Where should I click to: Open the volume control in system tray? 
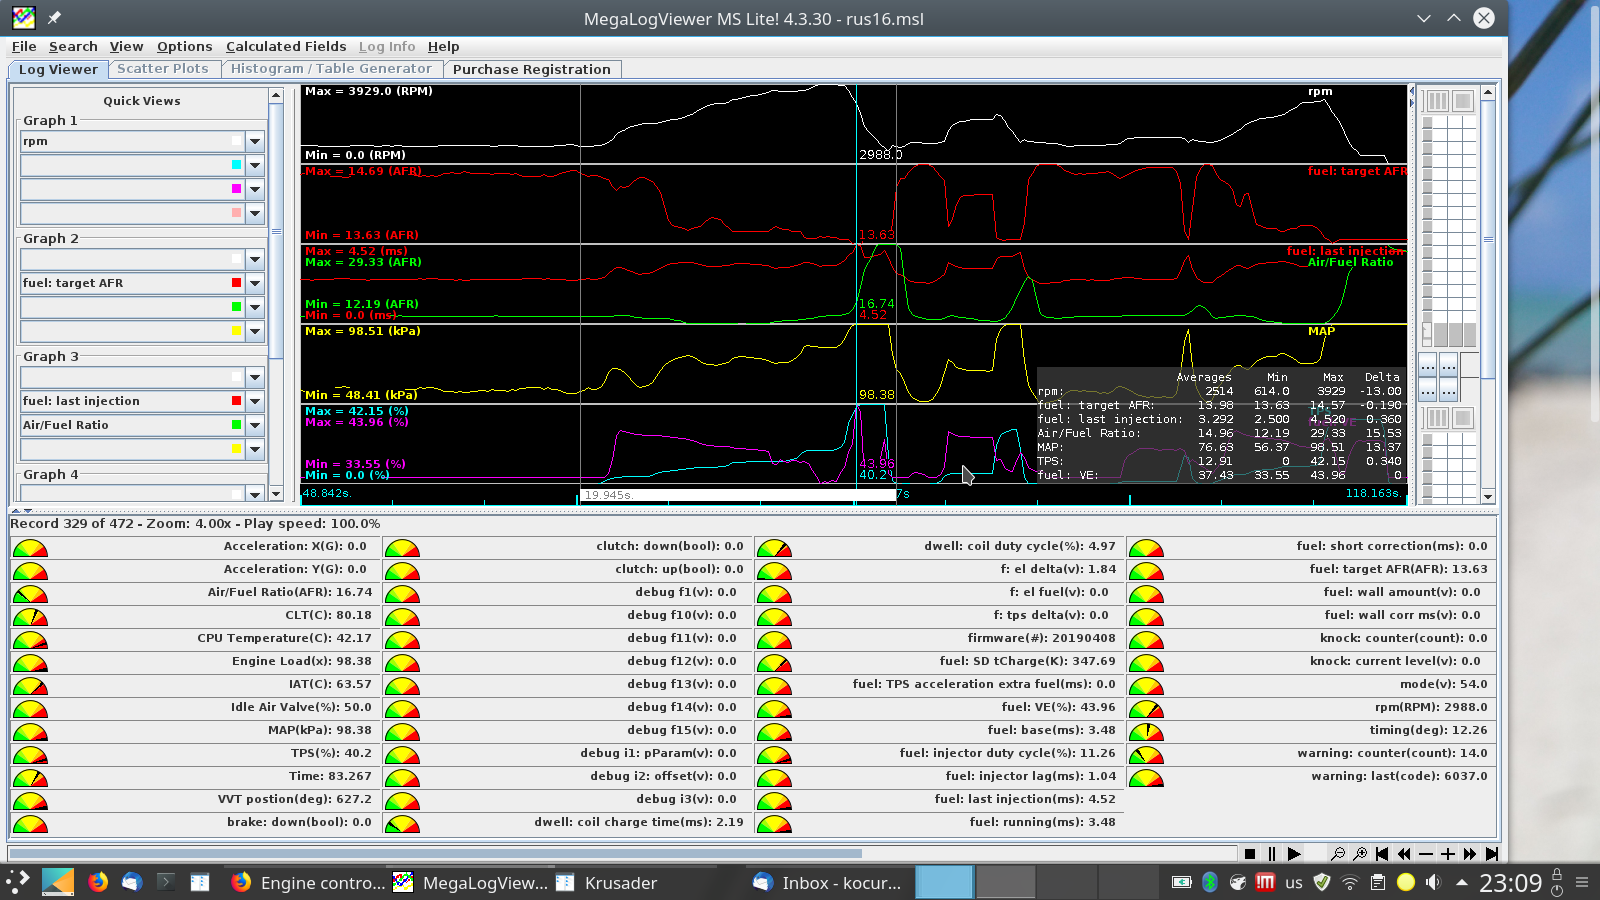click(x=1433, y=882)
